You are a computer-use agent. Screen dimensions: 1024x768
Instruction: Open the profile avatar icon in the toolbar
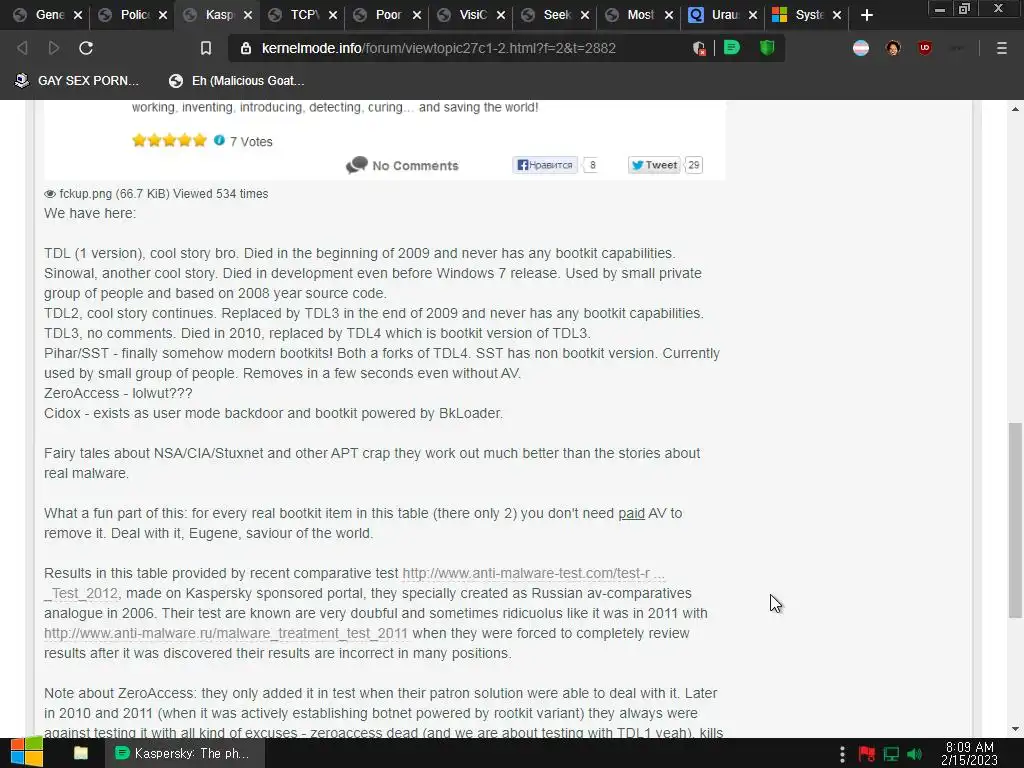pos(893,48)
